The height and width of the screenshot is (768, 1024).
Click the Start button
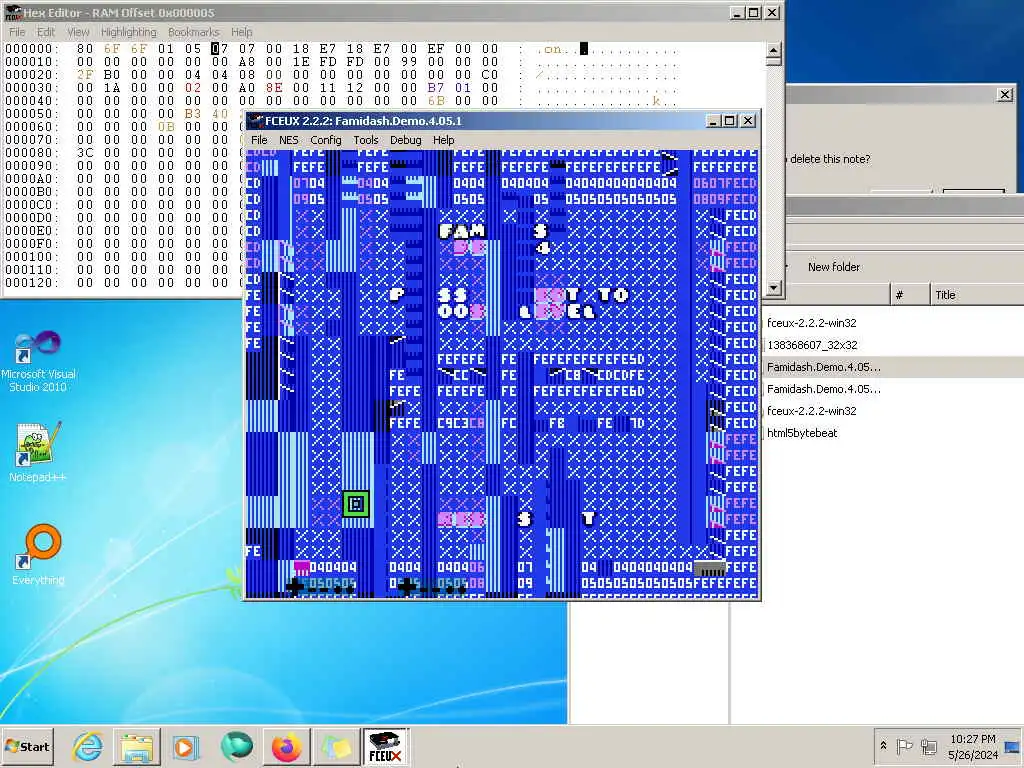click(x=27, y=746)
